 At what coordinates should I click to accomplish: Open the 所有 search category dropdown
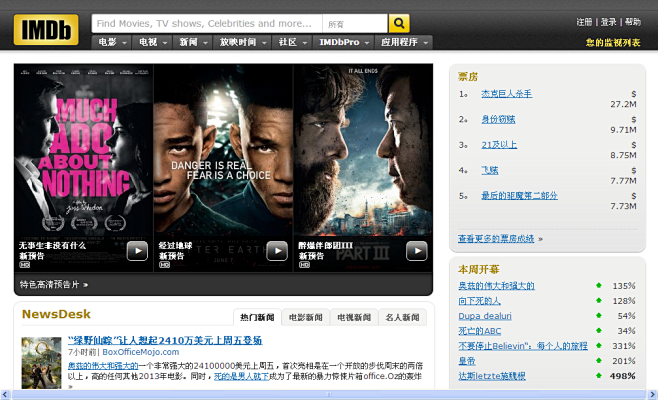click(x=355, y=24)
